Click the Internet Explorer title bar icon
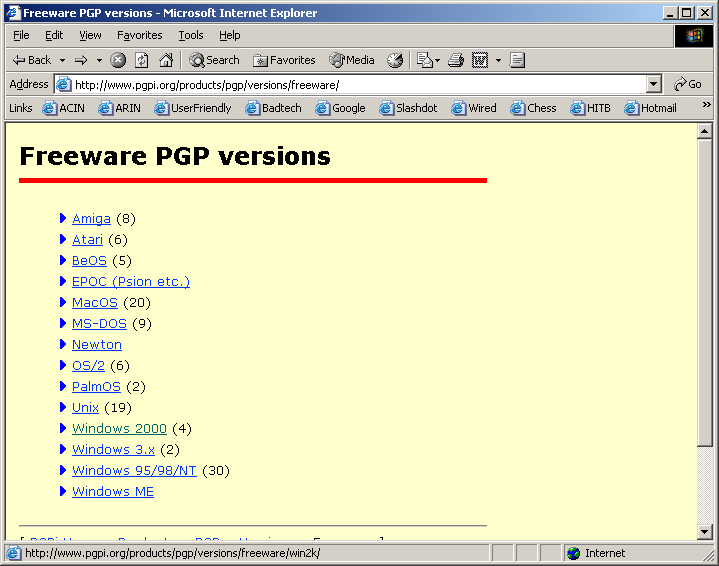Screen dimensions: 719x566 pos(14,12)
